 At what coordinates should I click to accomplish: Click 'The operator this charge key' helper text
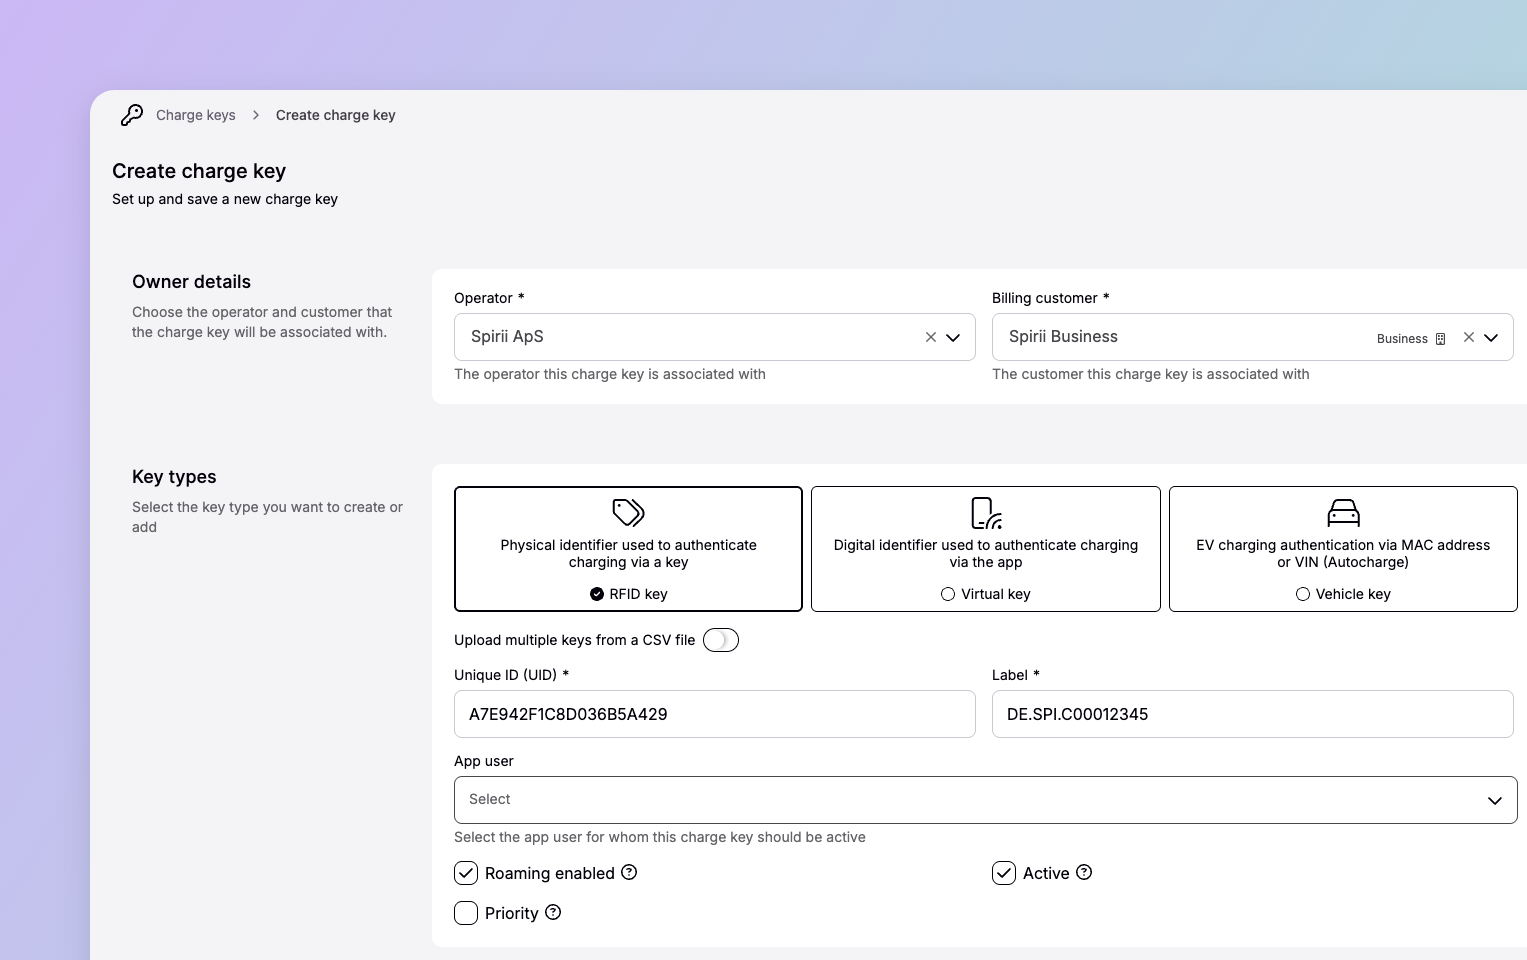pos(610,374)
